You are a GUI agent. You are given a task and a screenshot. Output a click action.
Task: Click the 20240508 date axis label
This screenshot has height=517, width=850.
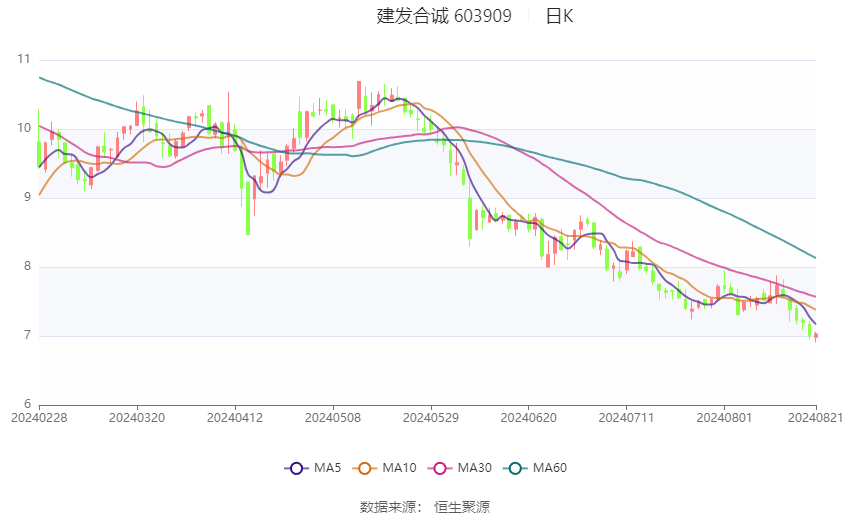click(333, 418)
